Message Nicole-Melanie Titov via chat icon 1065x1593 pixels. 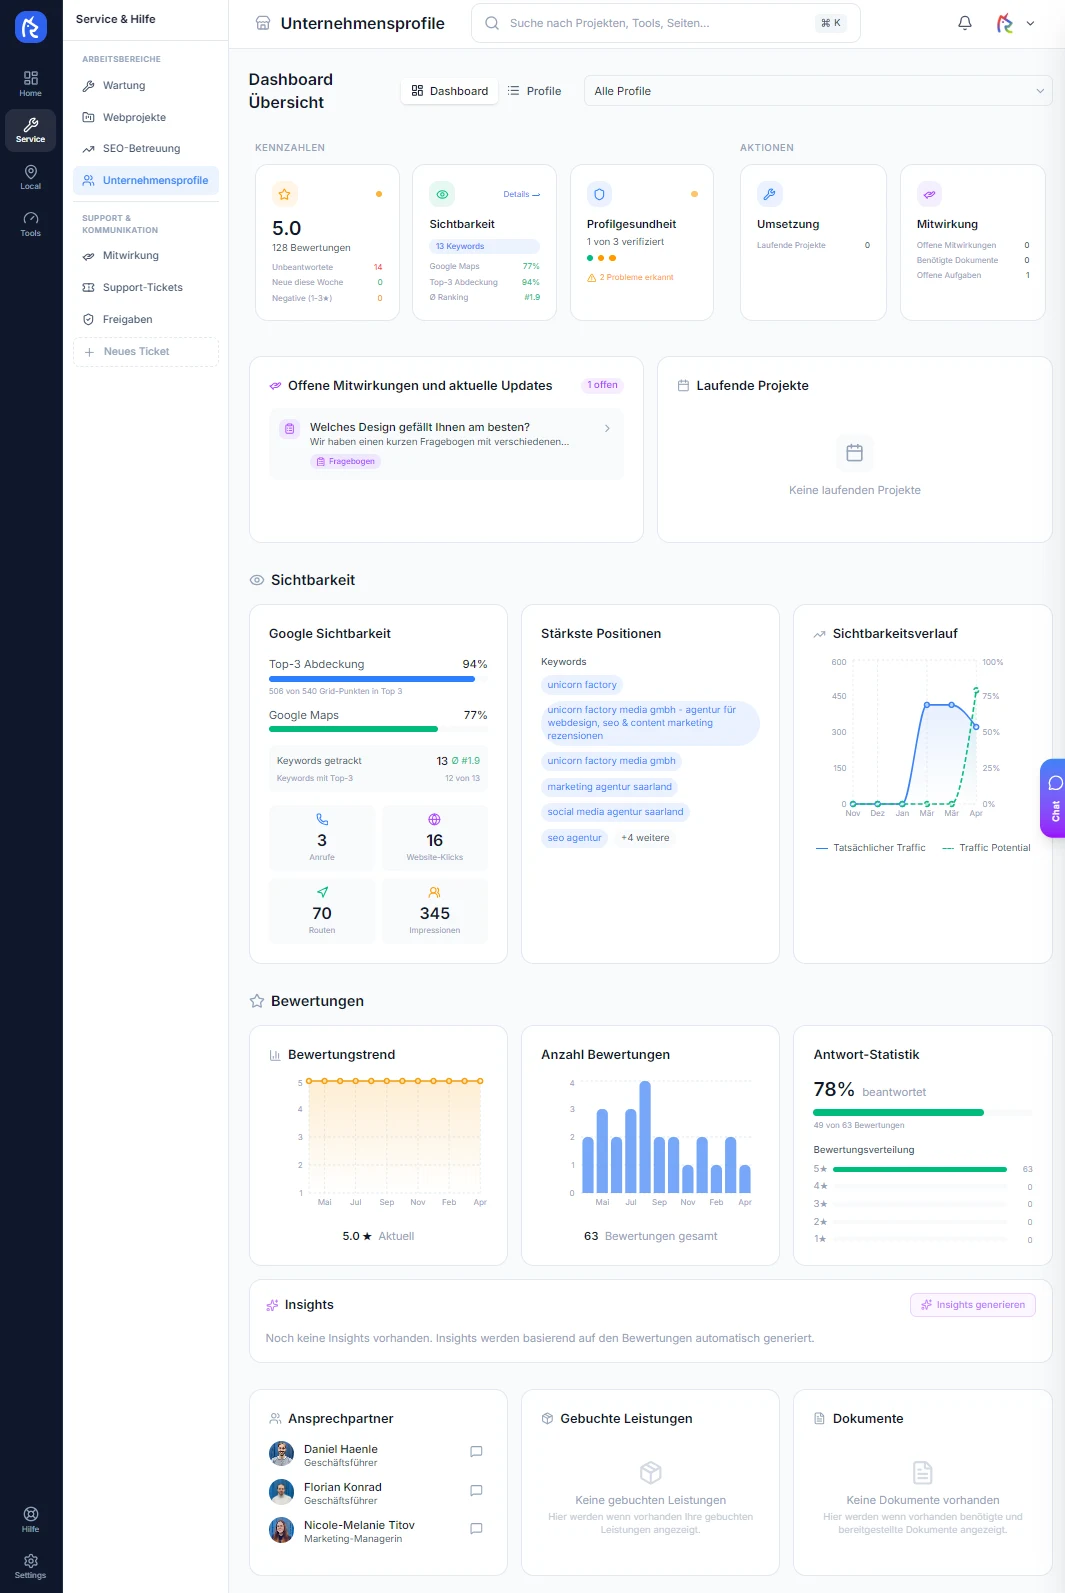click(476, 1529)
